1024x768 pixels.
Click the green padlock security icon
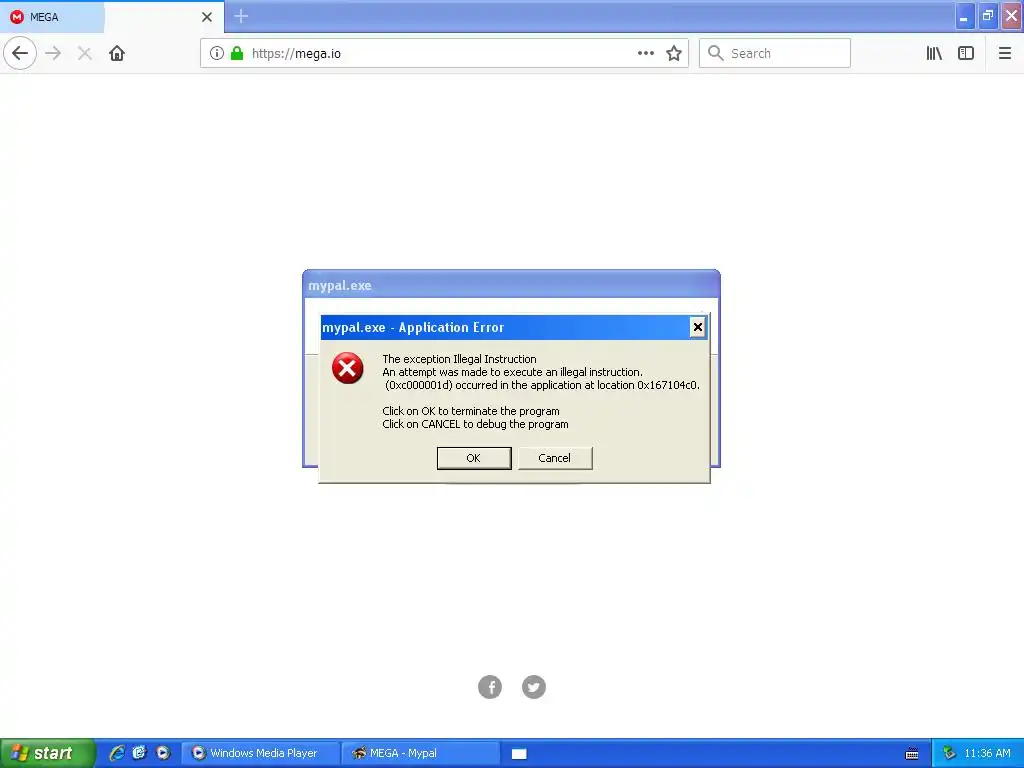pos(237,54)
